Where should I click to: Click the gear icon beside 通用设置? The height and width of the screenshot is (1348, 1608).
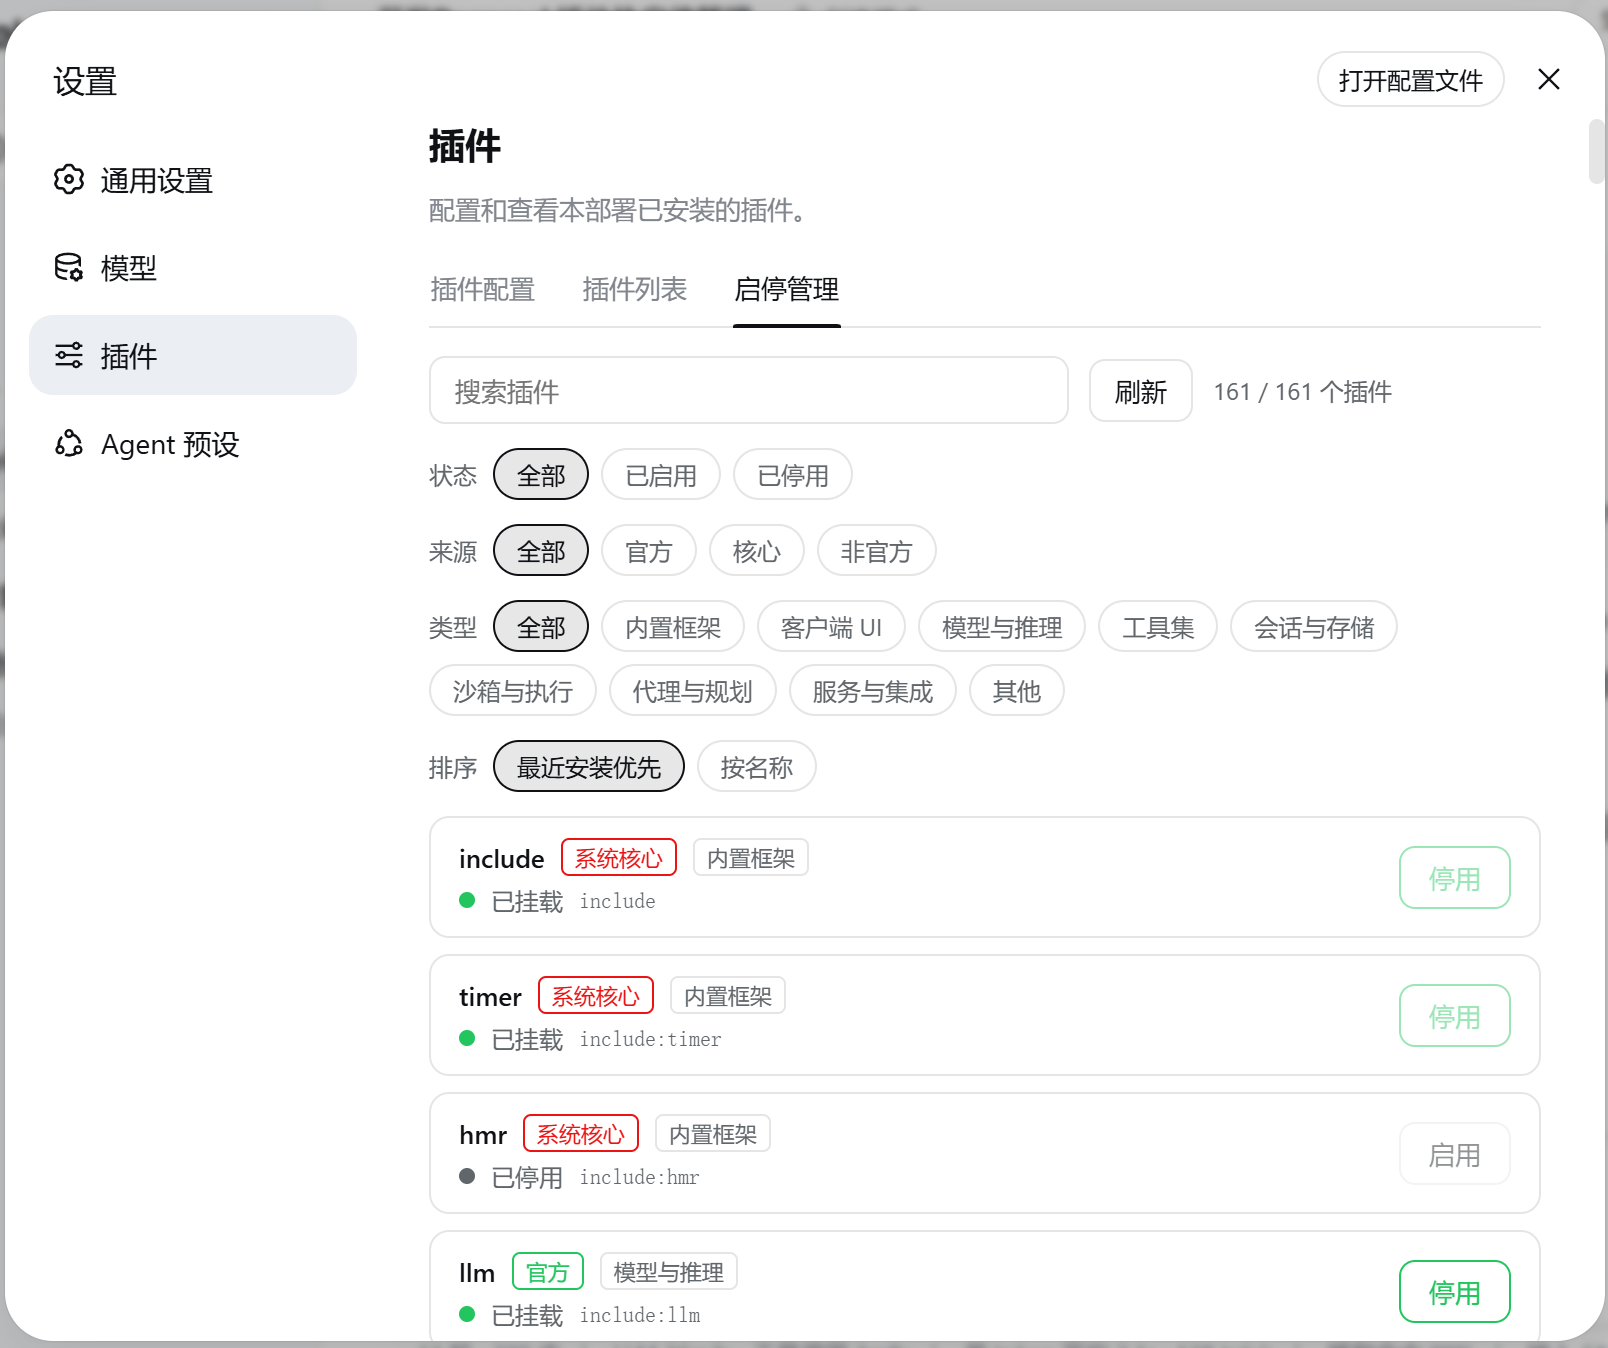(x=69, y=180)
